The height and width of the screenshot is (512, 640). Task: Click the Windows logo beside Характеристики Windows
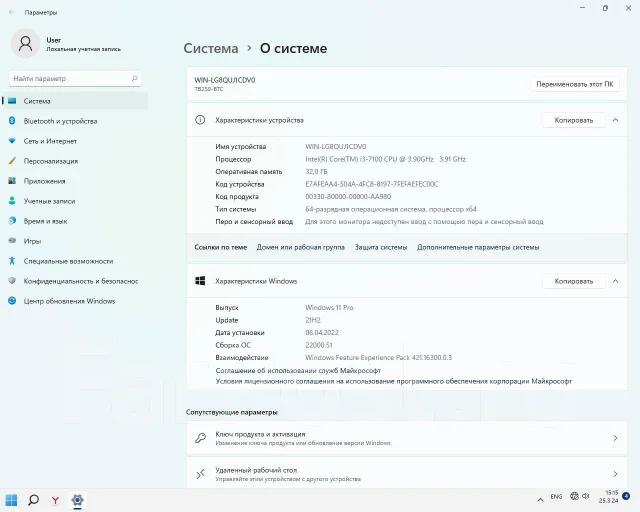200,280
